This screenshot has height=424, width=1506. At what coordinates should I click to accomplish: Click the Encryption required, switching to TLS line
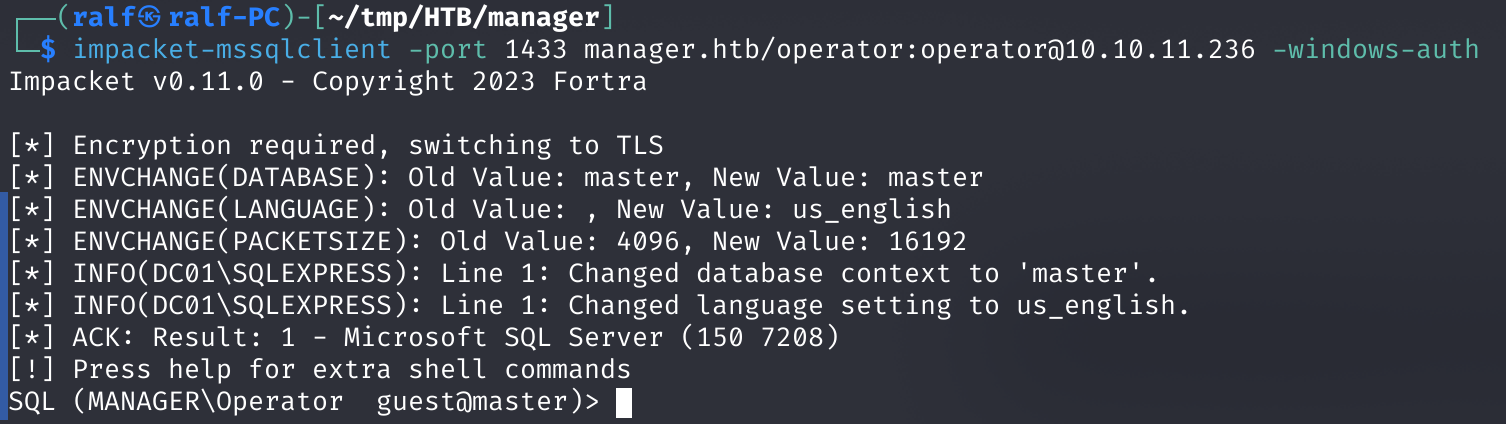point(336,145)
